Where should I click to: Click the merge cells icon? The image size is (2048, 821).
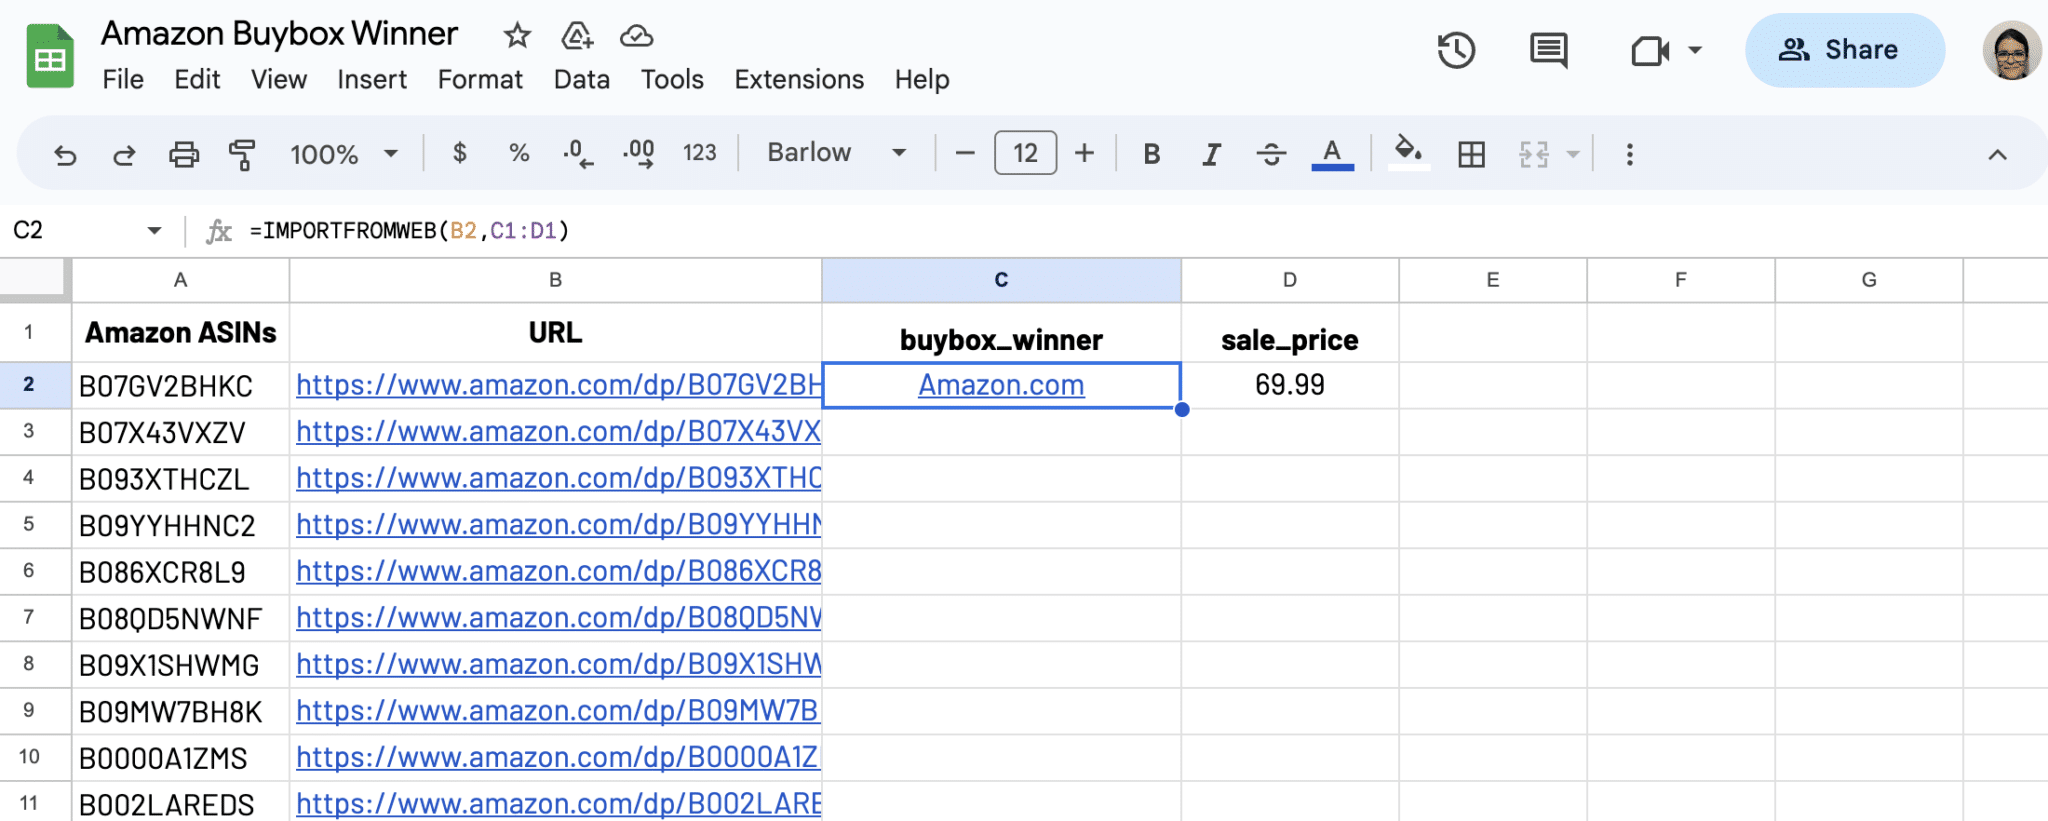pos(1534,154)
